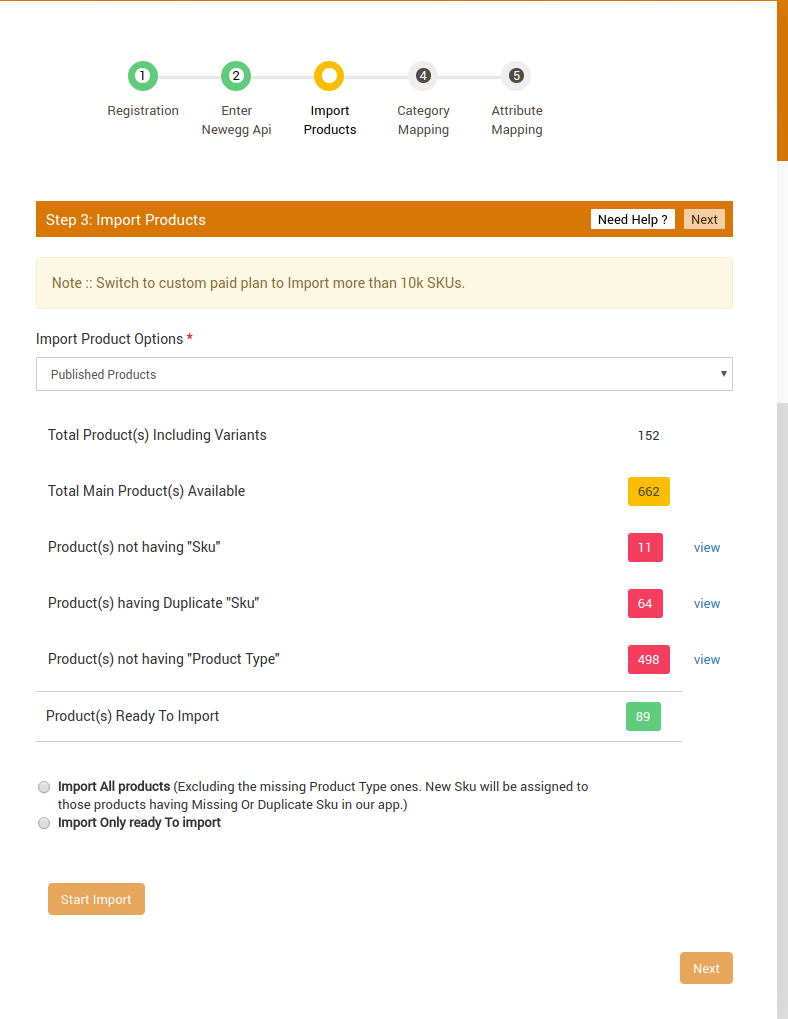Click step 5 Attribute Mapping circle
The image size is (788, 1019).
point(516,76)
